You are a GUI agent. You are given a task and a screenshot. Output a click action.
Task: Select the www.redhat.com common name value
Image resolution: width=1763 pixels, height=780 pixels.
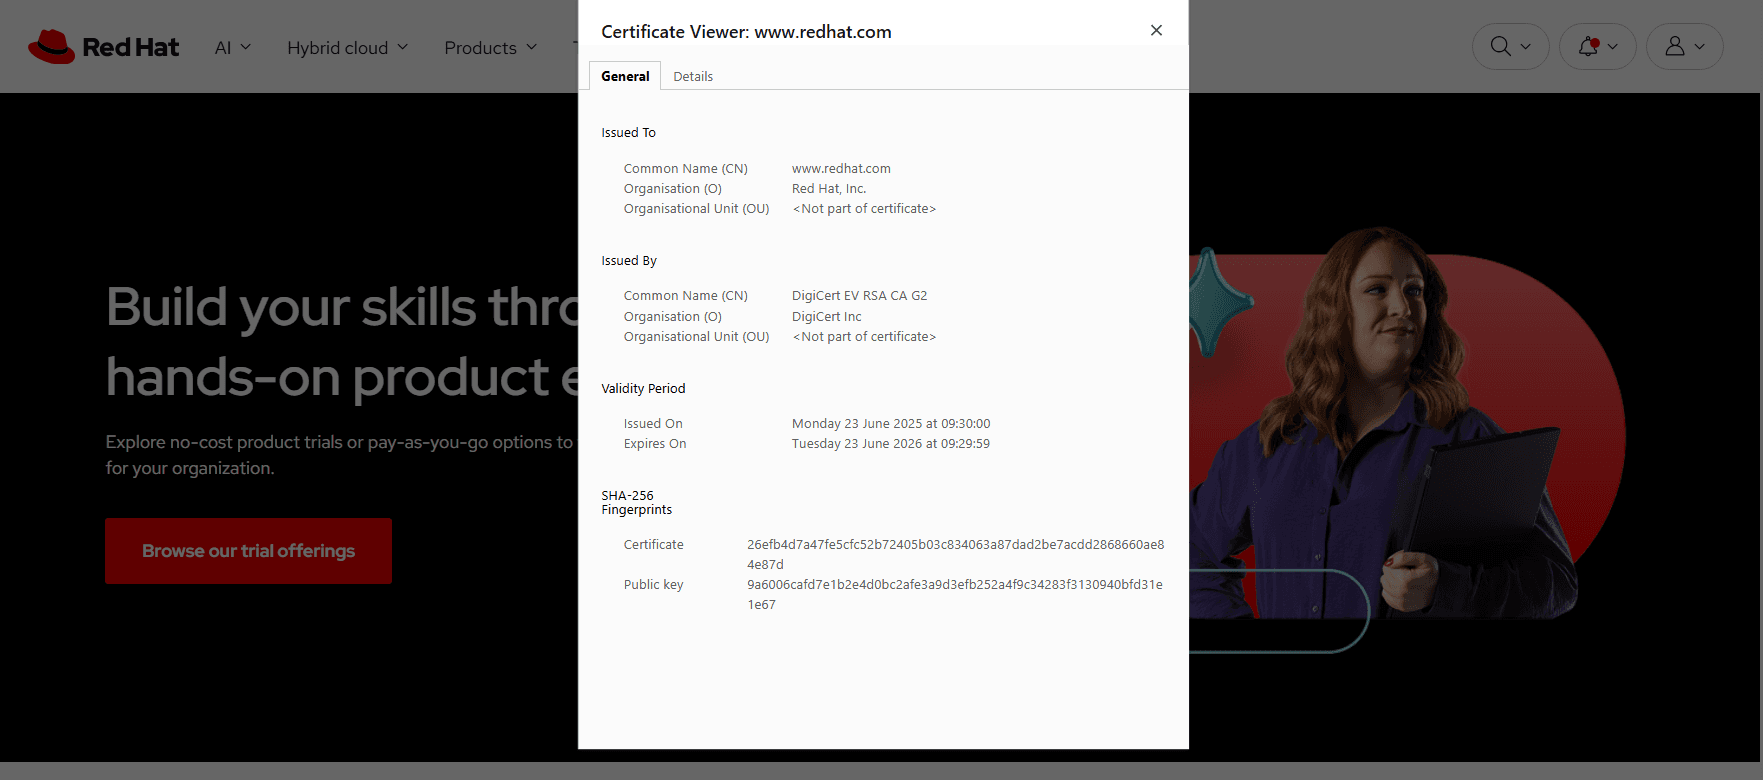(841, 168)
